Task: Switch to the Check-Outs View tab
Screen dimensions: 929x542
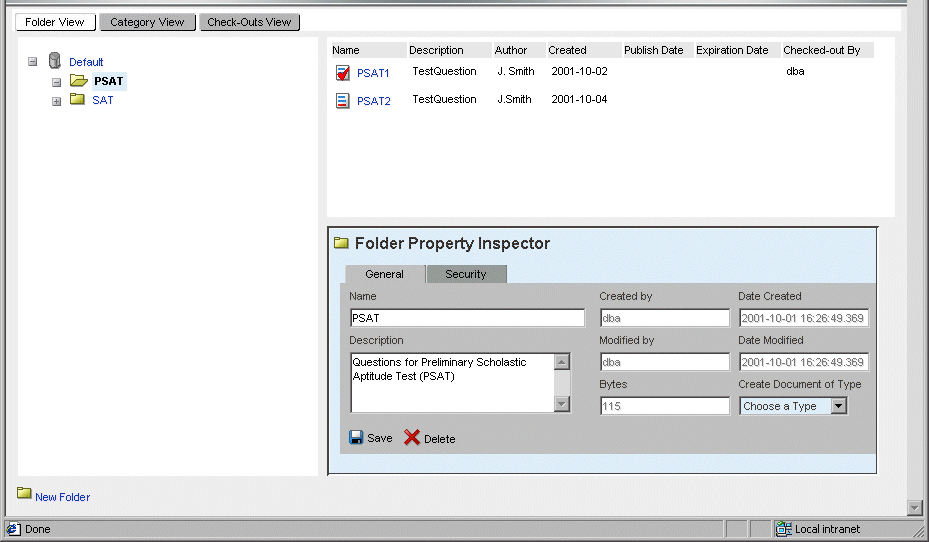Action: click(249, 22)
